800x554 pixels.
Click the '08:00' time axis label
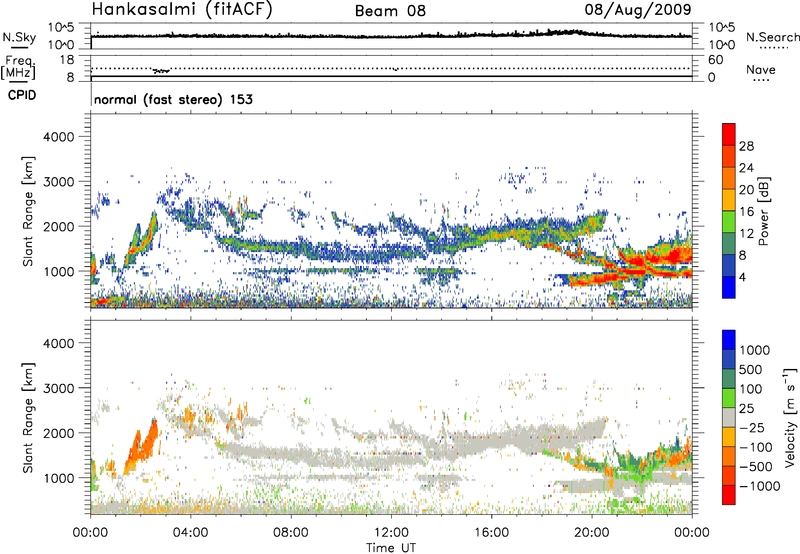pyautogui.click(x=291, y=533)
